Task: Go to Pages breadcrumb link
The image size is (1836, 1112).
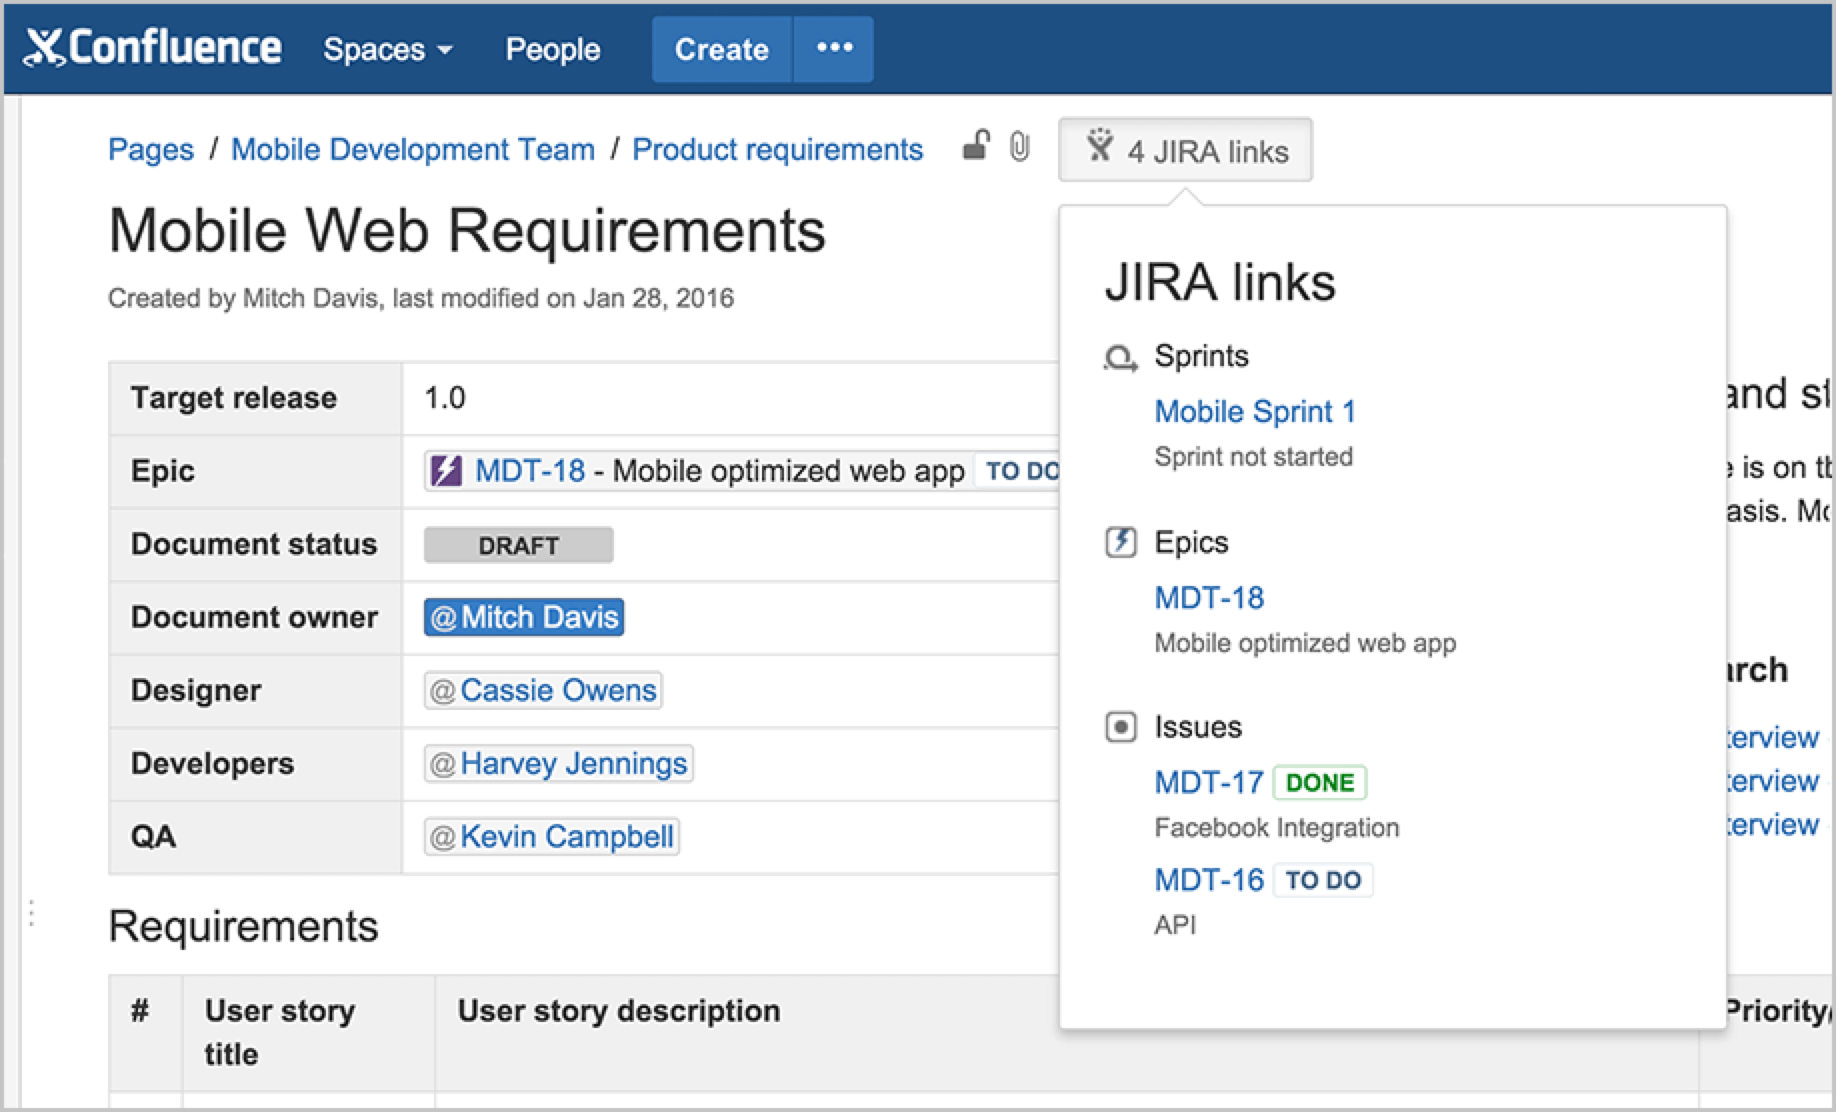Action: [151, 149]
